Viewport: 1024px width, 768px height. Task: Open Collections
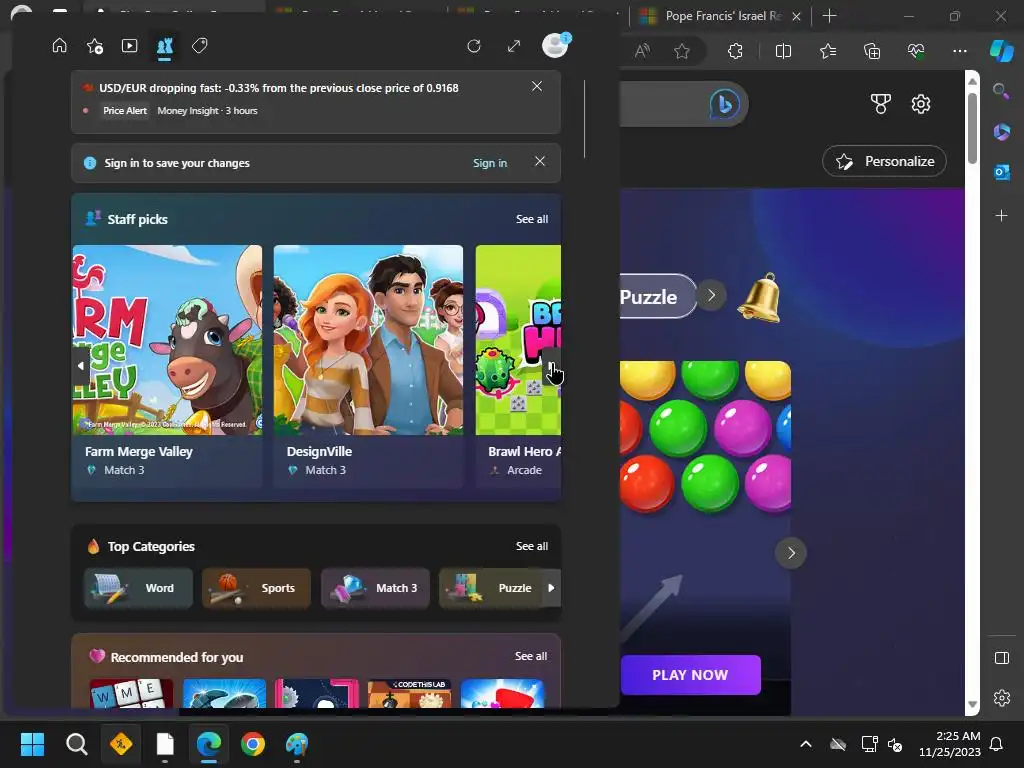(x=872, y=51)
